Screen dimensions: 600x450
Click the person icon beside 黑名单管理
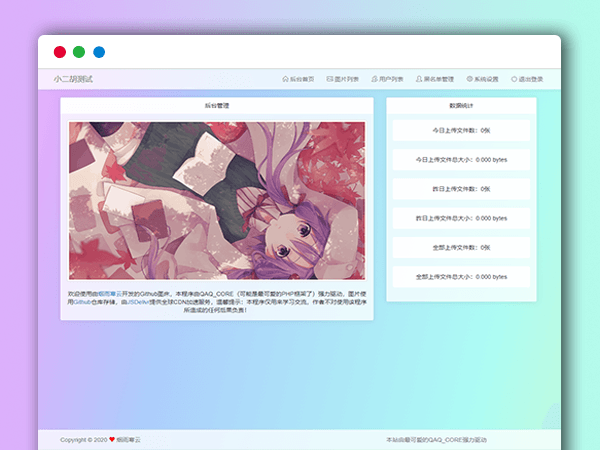[420, 78]
